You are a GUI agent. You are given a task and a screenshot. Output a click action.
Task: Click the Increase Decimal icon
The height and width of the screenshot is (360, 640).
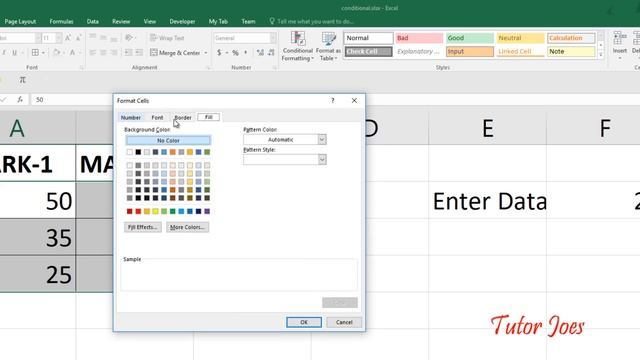click(260, 53)
